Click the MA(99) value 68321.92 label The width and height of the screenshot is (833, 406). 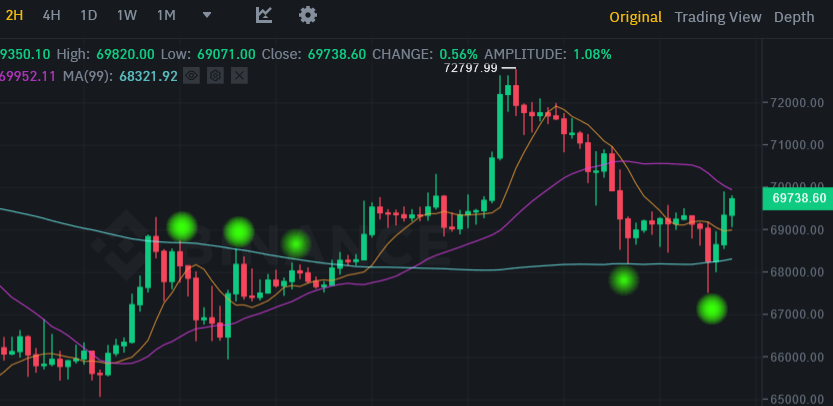[148, 76]
